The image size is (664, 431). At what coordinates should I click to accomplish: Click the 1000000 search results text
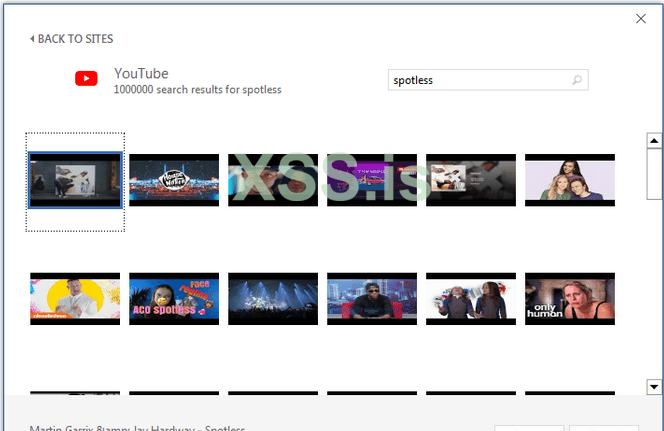(x=197, y=90)
